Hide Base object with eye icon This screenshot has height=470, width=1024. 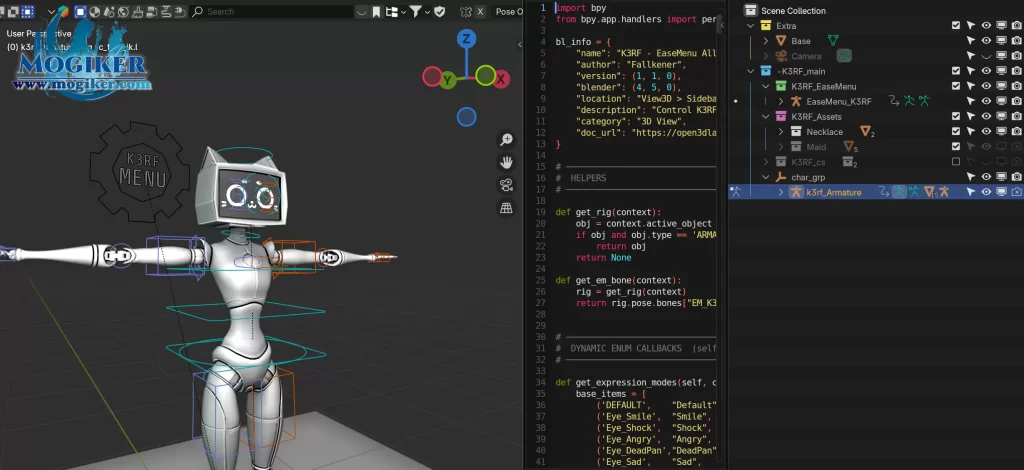tap(986, 40)
